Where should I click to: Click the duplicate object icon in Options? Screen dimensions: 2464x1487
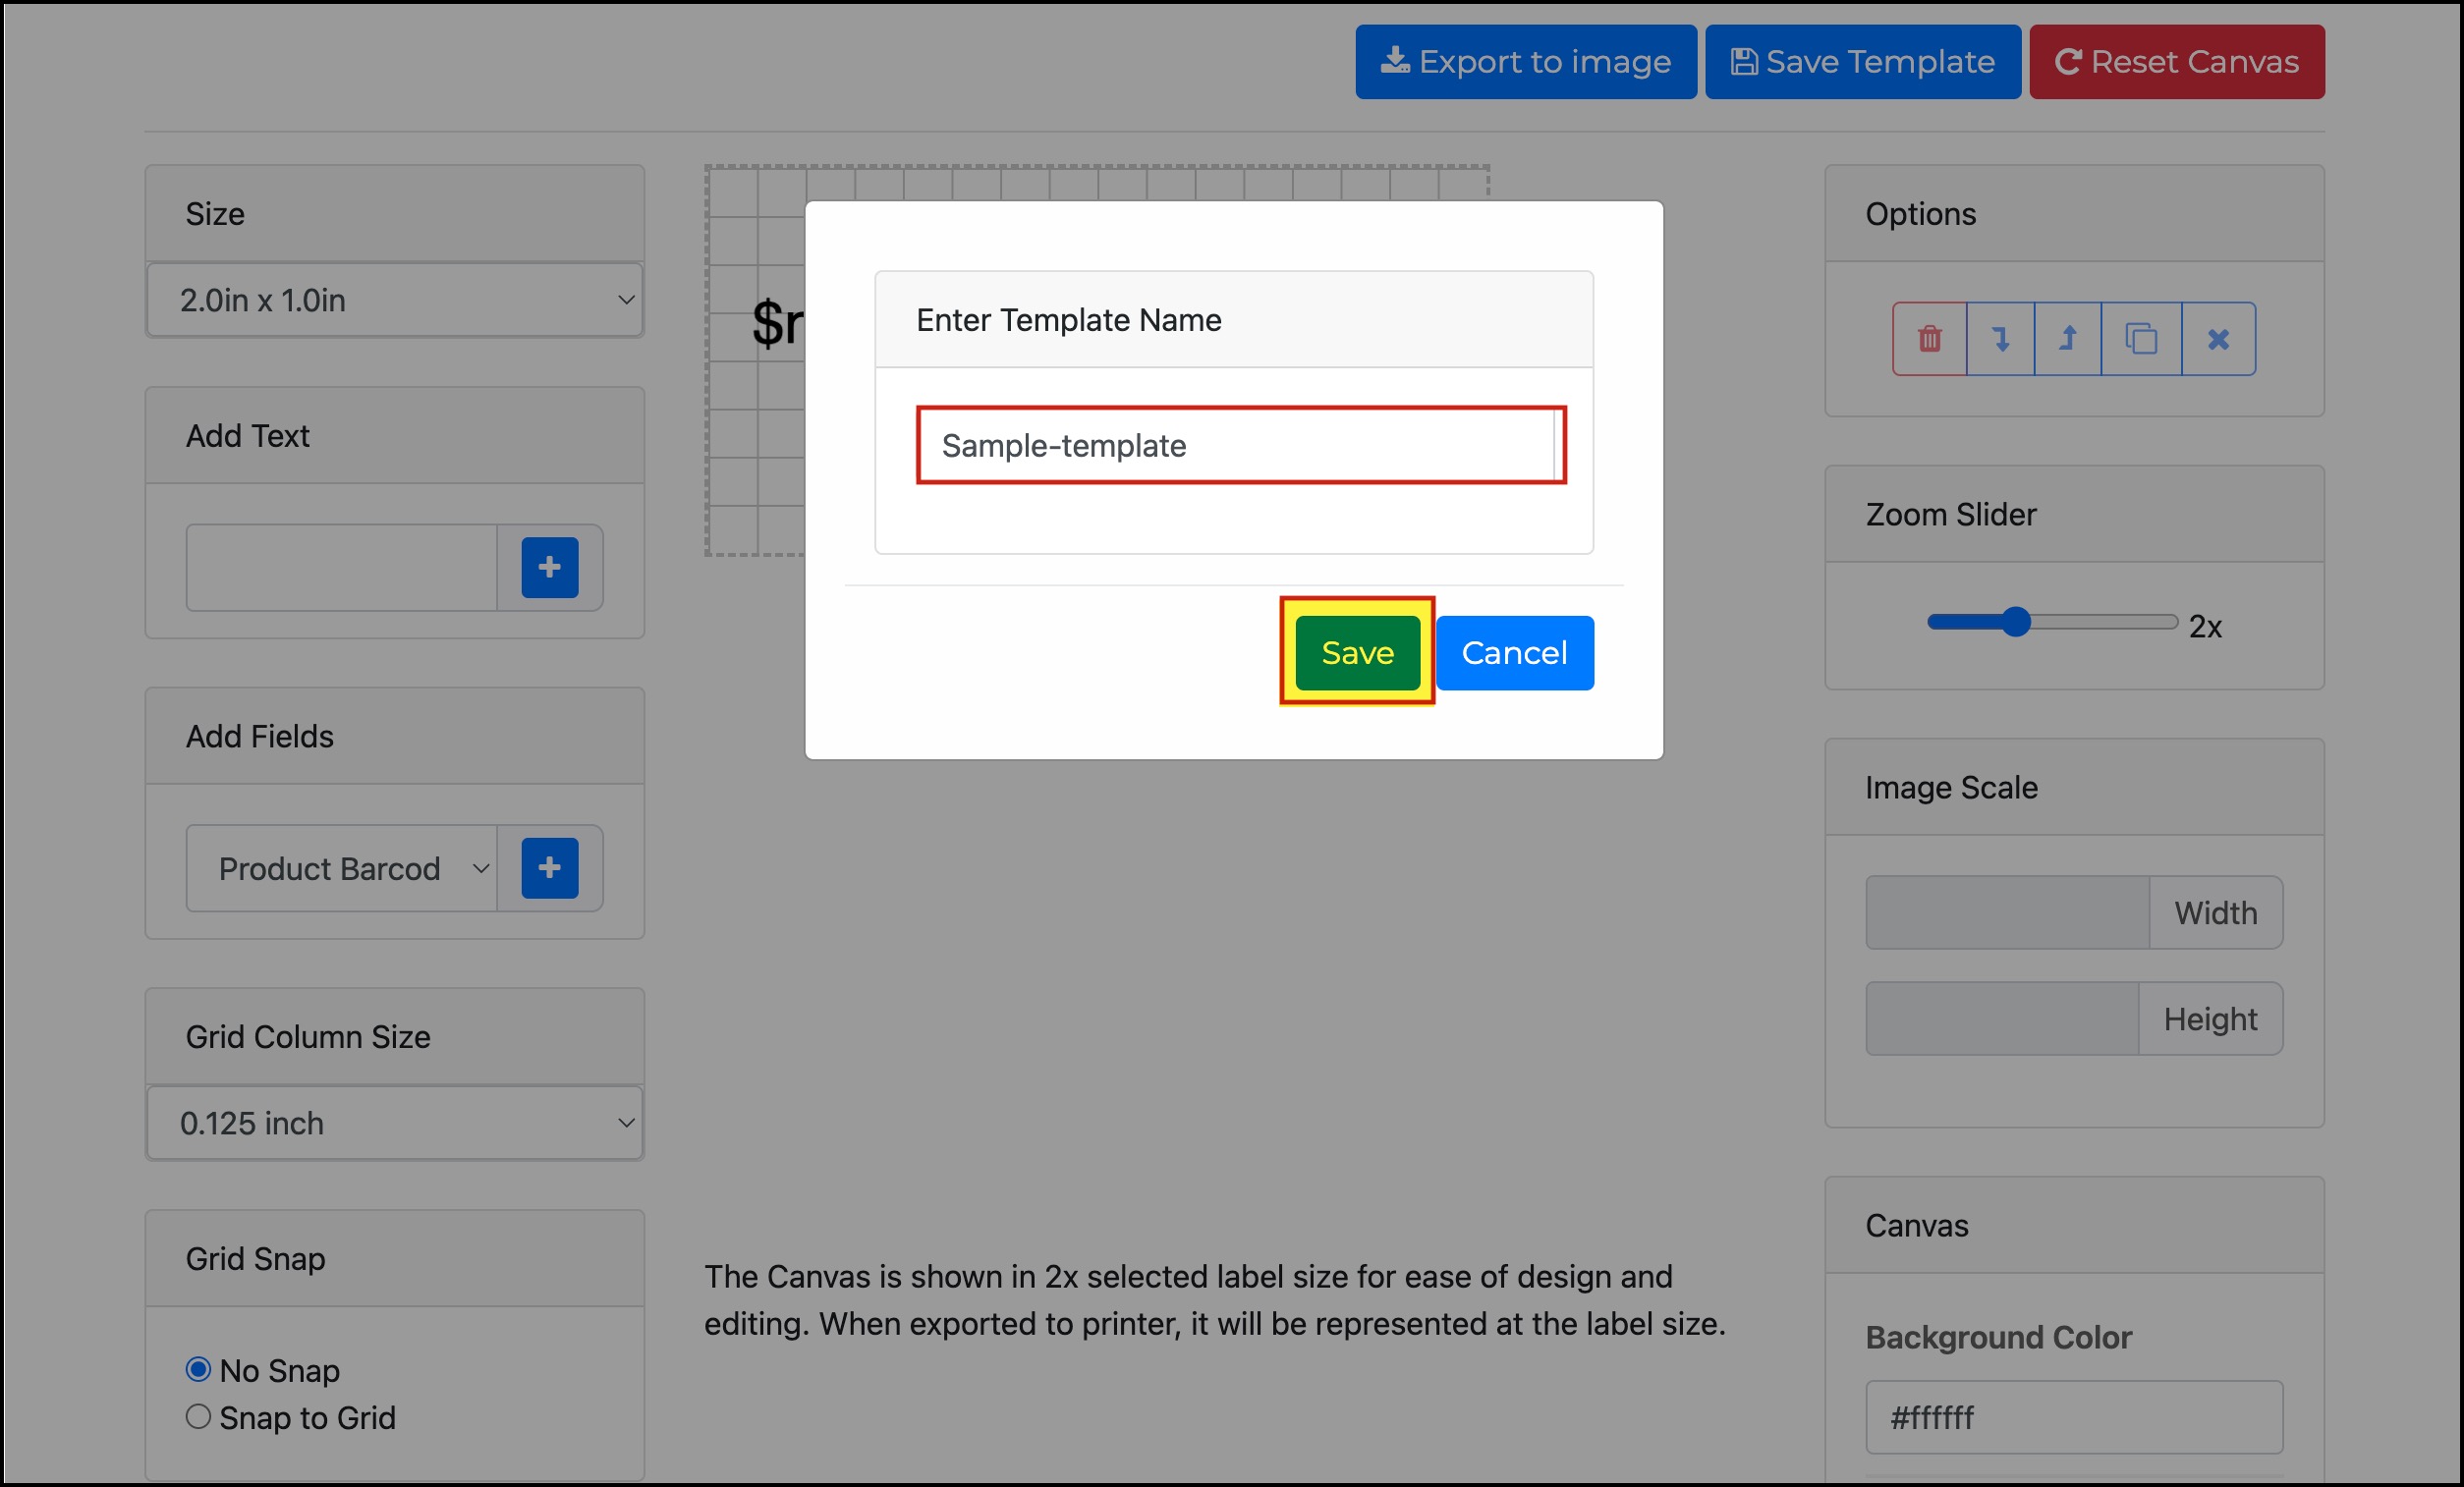click(x=2140, y=339)
